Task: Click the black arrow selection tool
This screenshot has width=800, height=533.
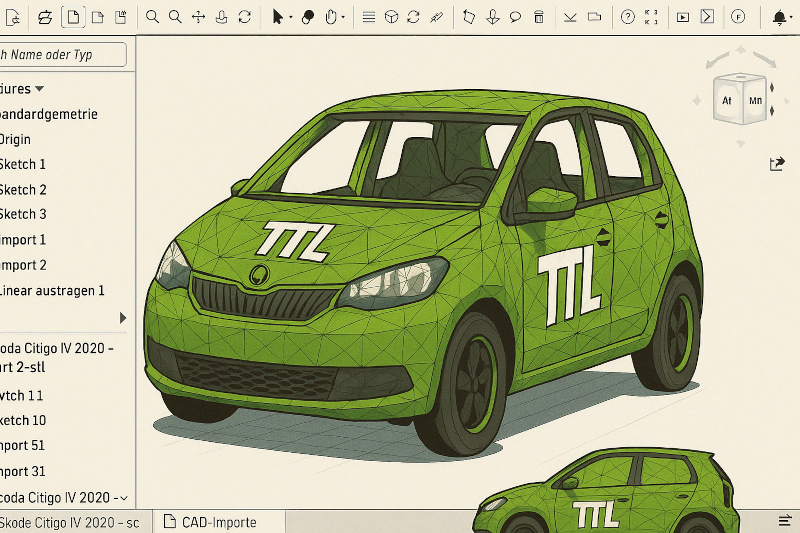Action: [278, 17]
